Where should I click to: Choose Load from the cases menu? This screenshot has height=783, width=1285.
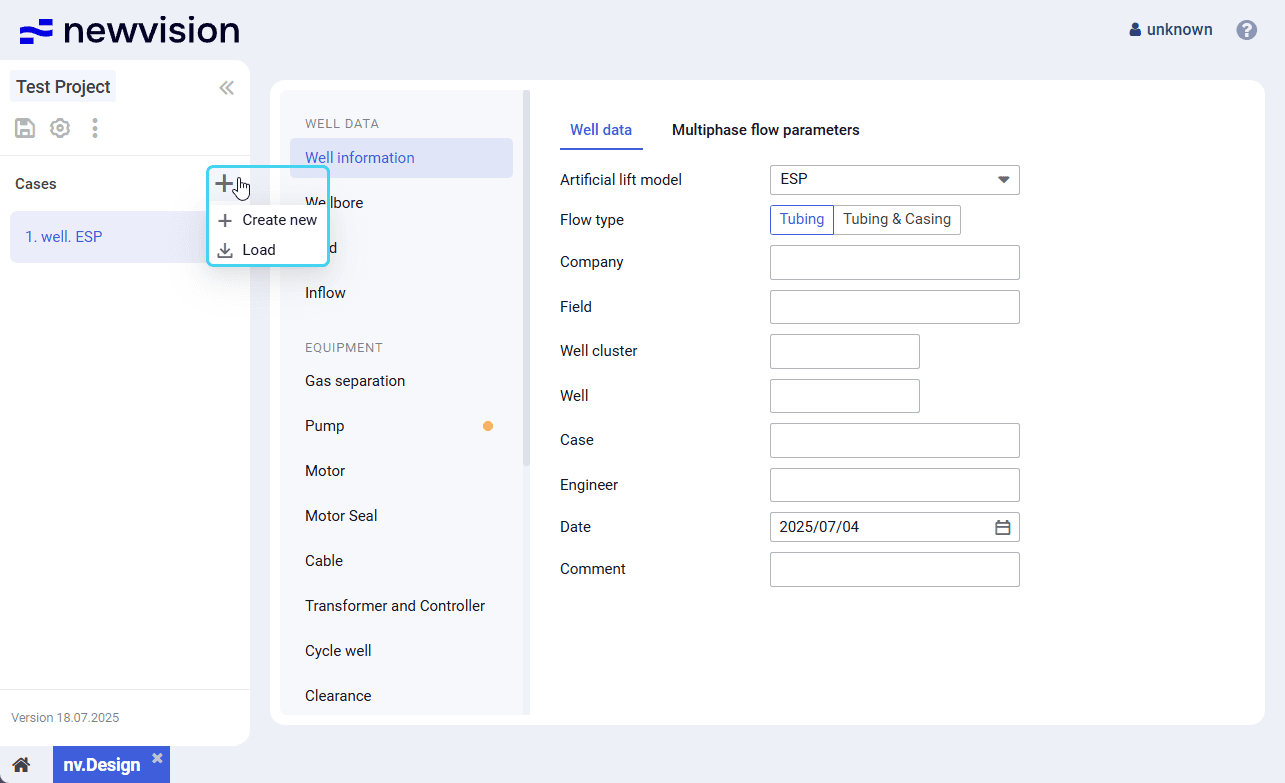pyautogui.click(x=258, y=250)
